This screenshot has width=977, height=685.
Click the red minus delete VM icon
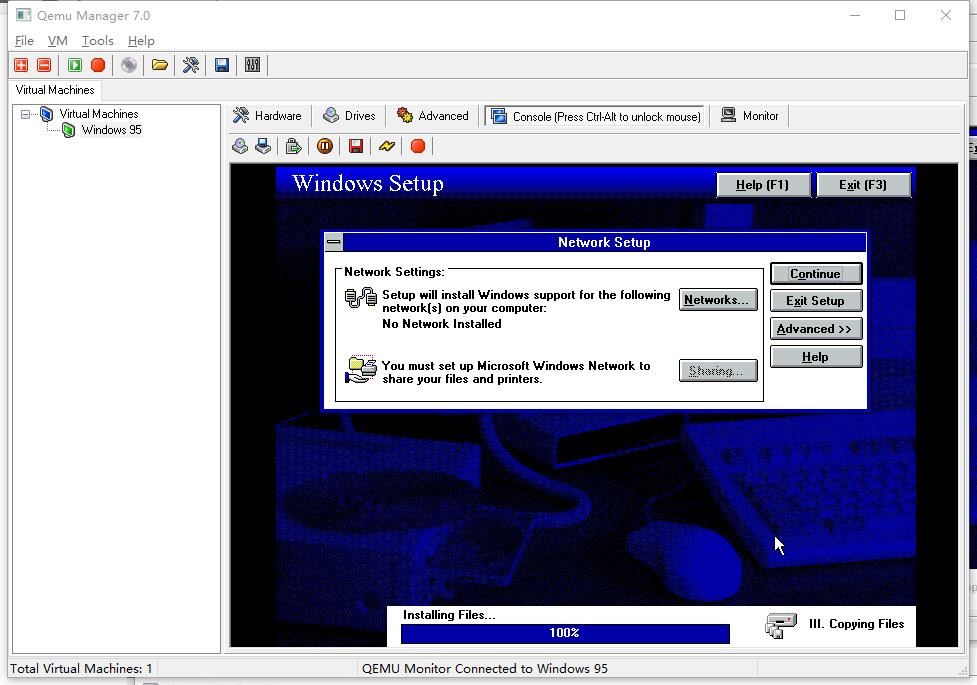[x=44, y=65]
